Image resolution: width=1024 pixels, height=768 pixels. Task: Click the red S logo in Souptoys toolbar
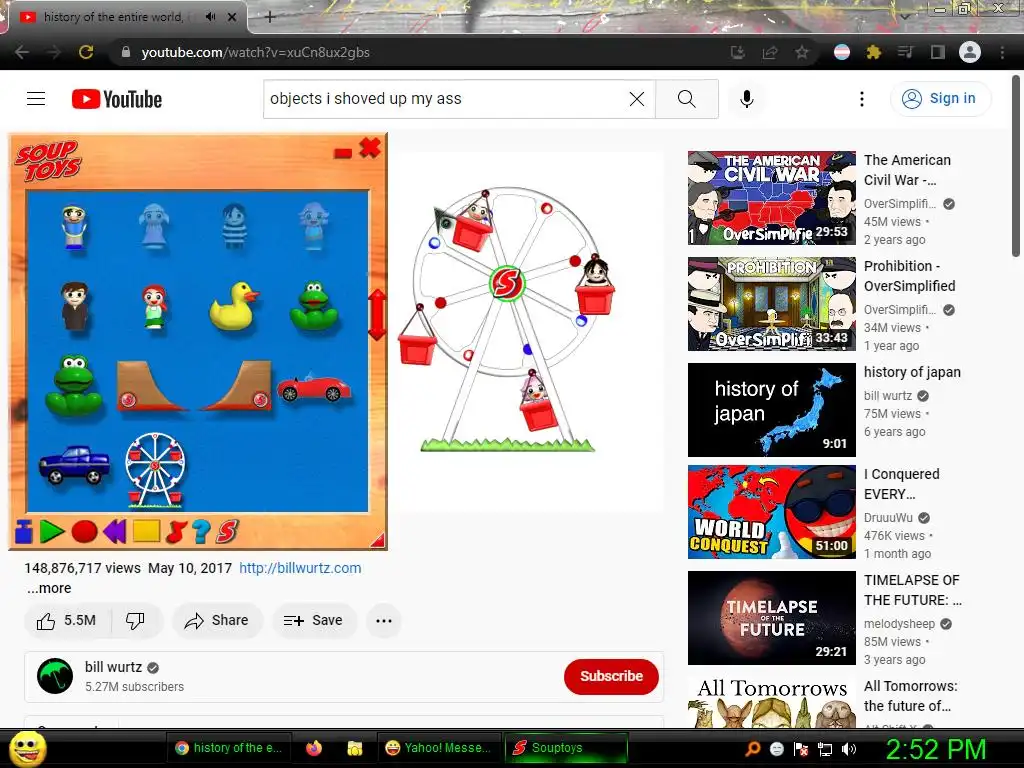click(x=227, y=532)
